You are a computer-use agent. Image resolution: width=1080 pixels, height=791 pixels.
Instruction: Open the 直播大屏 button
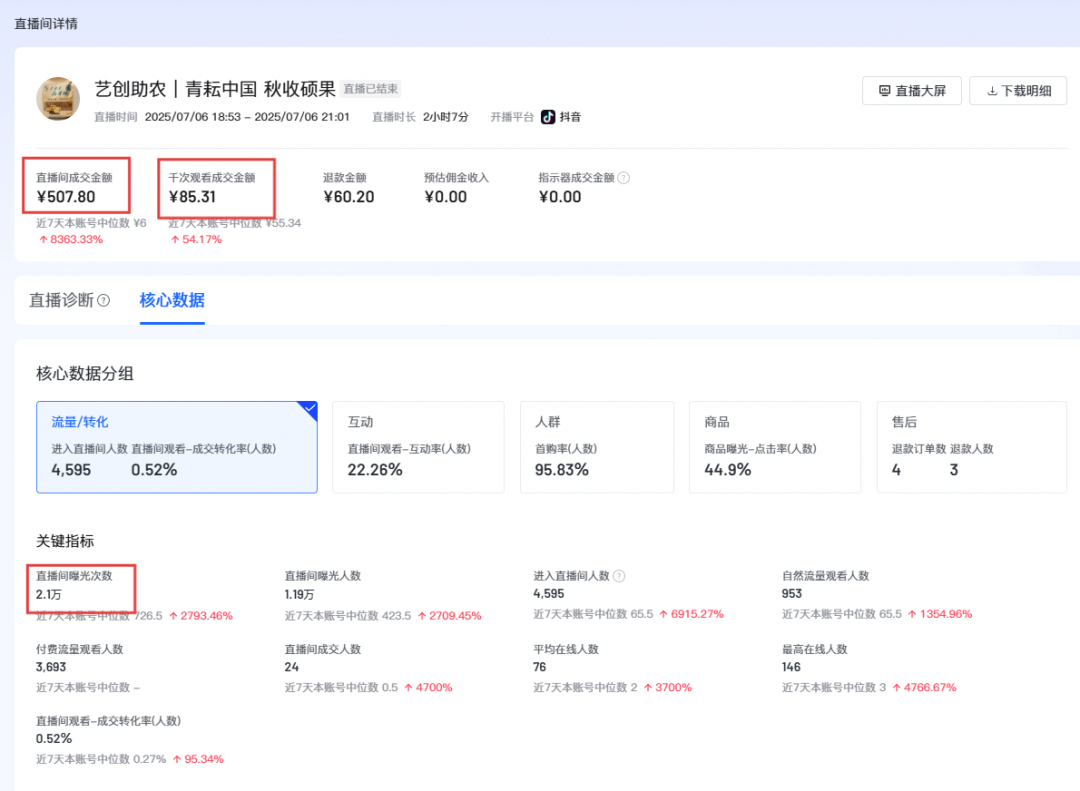pos(911,91)
